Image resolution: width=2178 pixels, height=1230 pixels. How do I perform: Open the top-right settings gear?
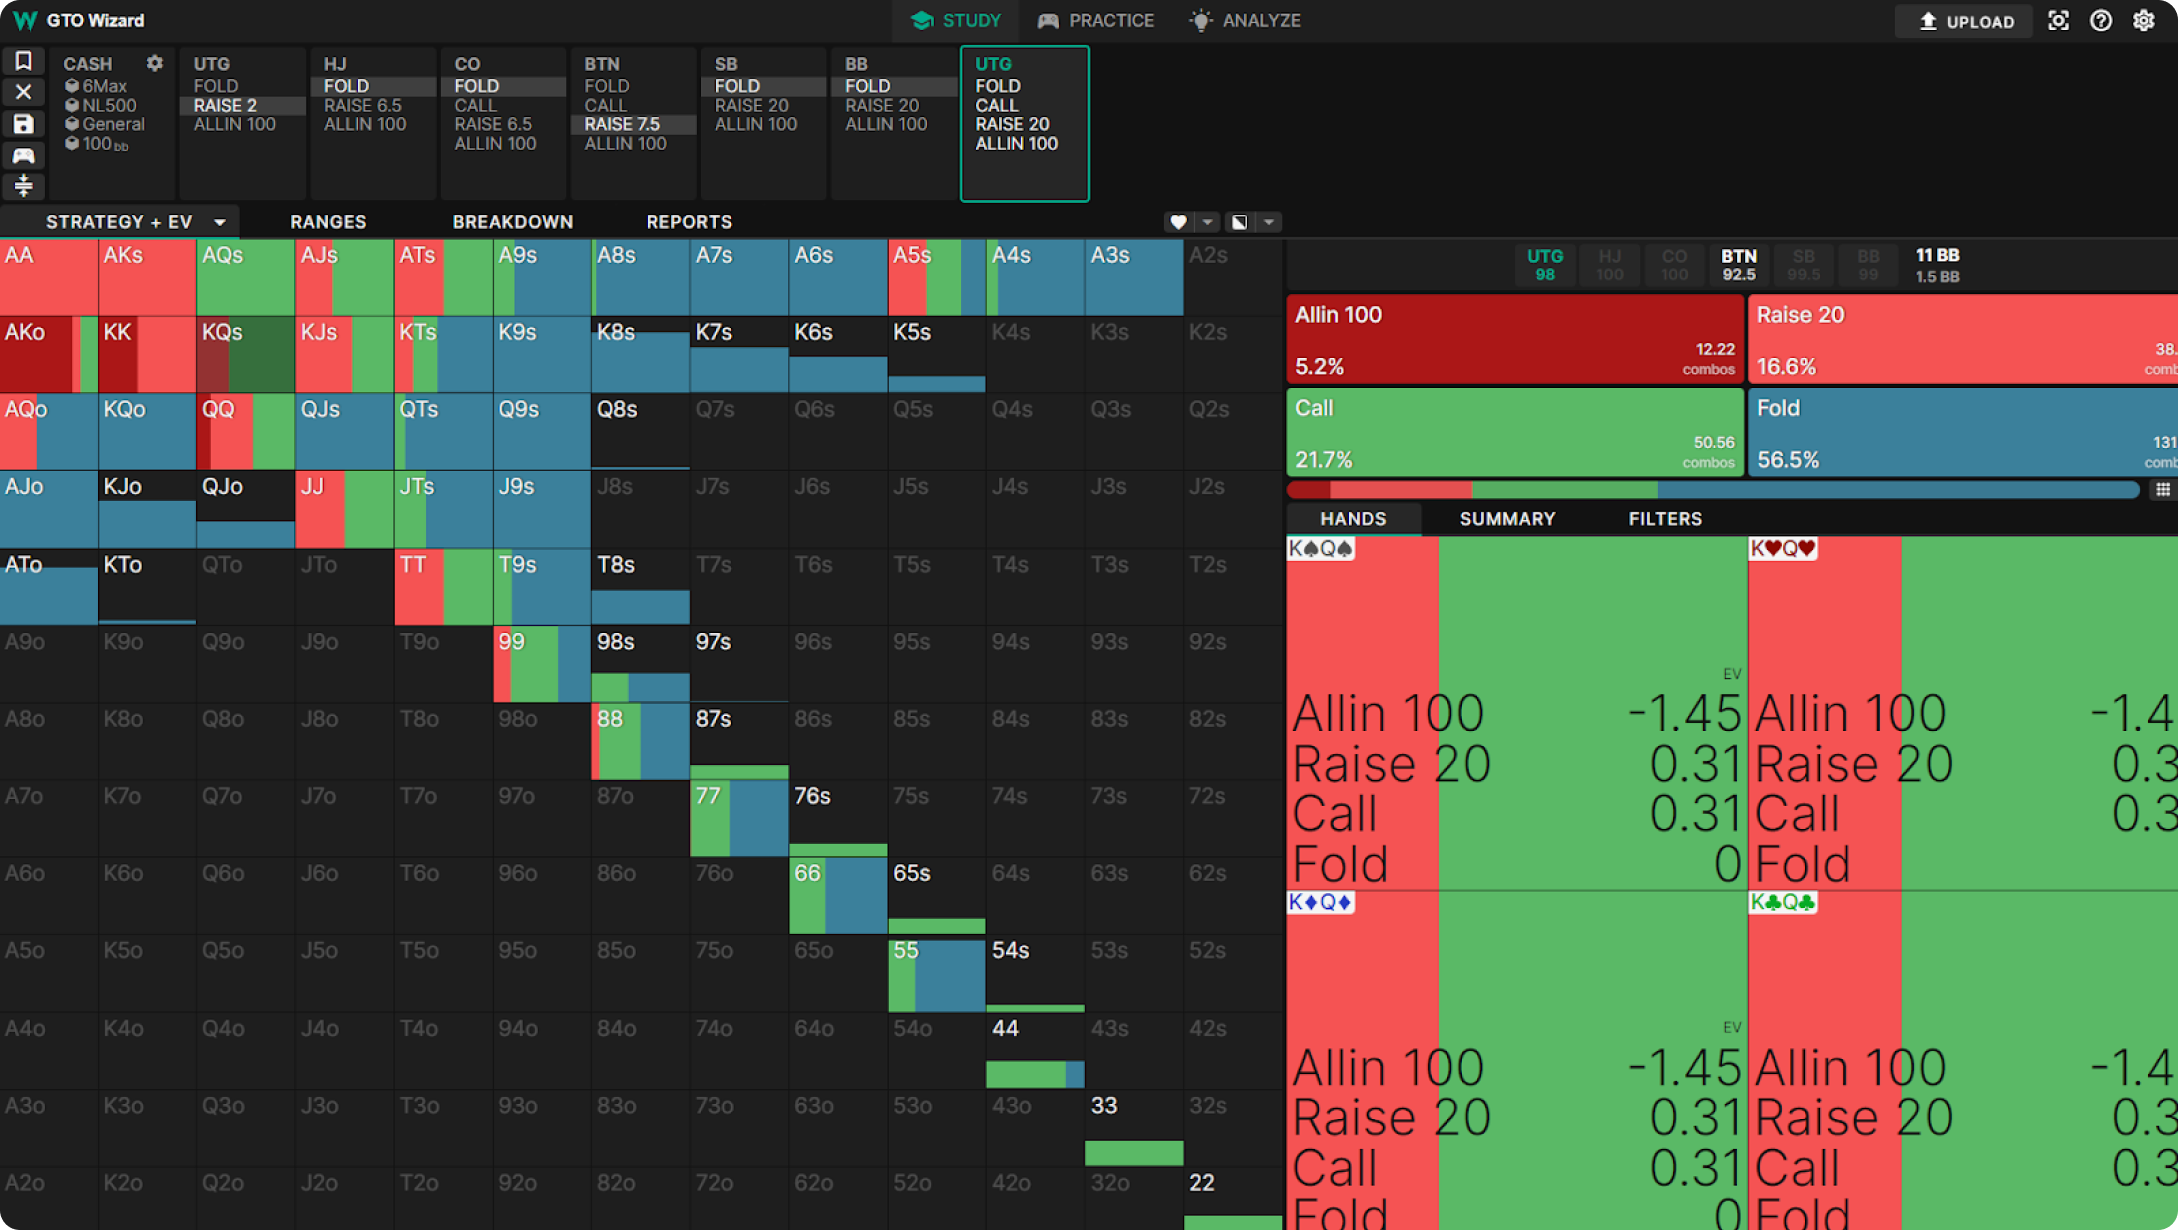[x=2144, y=21]
